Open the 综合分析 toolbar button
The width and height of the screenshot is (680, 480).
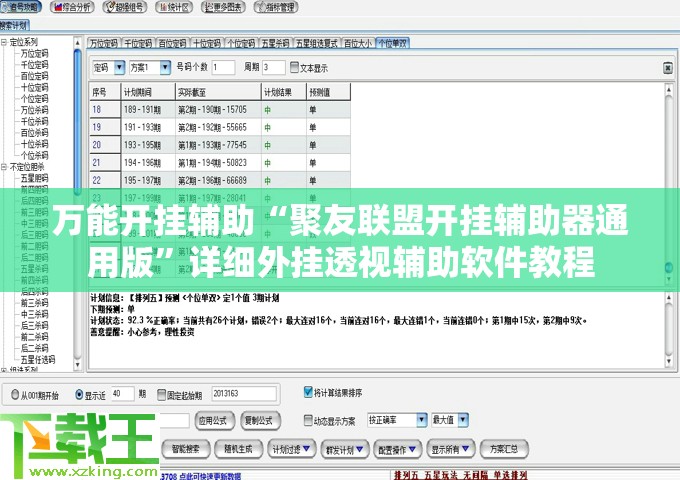click(x=72, y=7)
